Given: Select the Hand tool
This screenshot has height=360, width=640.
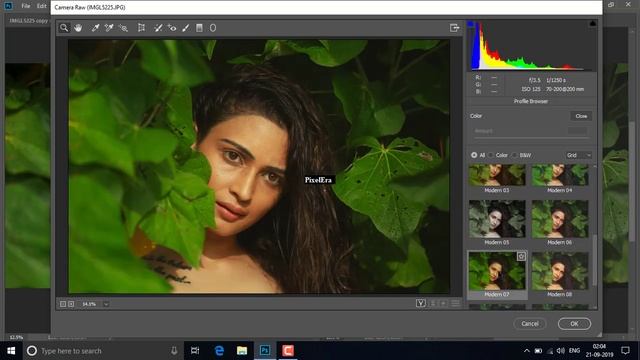Looking at the screenshot, I should pyautogui.click(x=78, y=28).
